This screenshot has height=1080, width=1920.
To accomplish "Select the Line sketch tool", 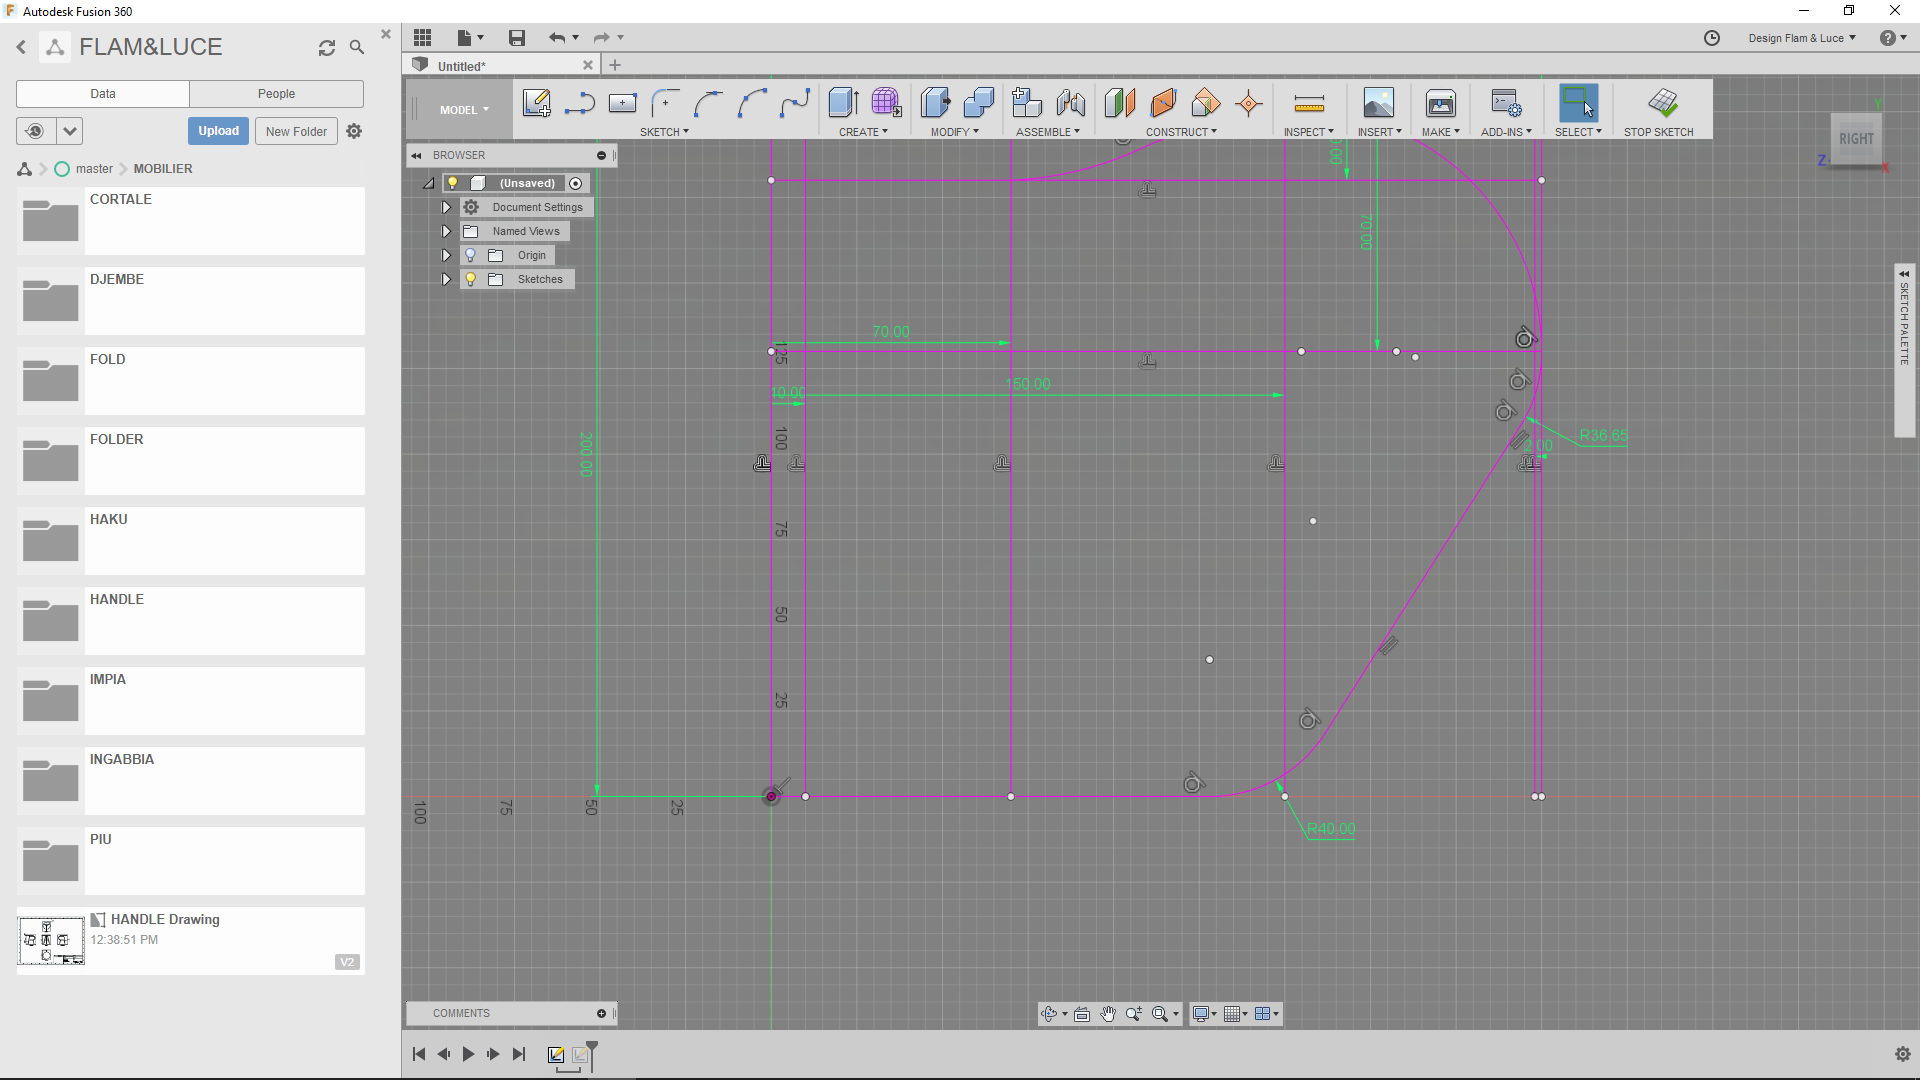I will (580, 102).
